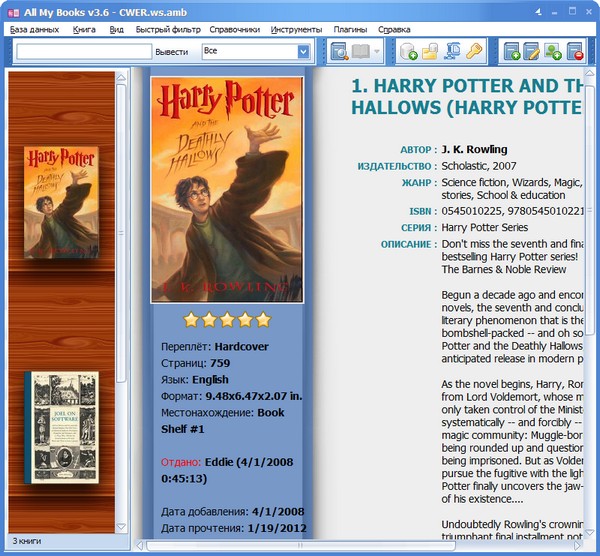Image resolution: width=600 pixels, height=556 pixels.
Task: Click the ISBN number 0545010225
Action: (x=472, y=211)
